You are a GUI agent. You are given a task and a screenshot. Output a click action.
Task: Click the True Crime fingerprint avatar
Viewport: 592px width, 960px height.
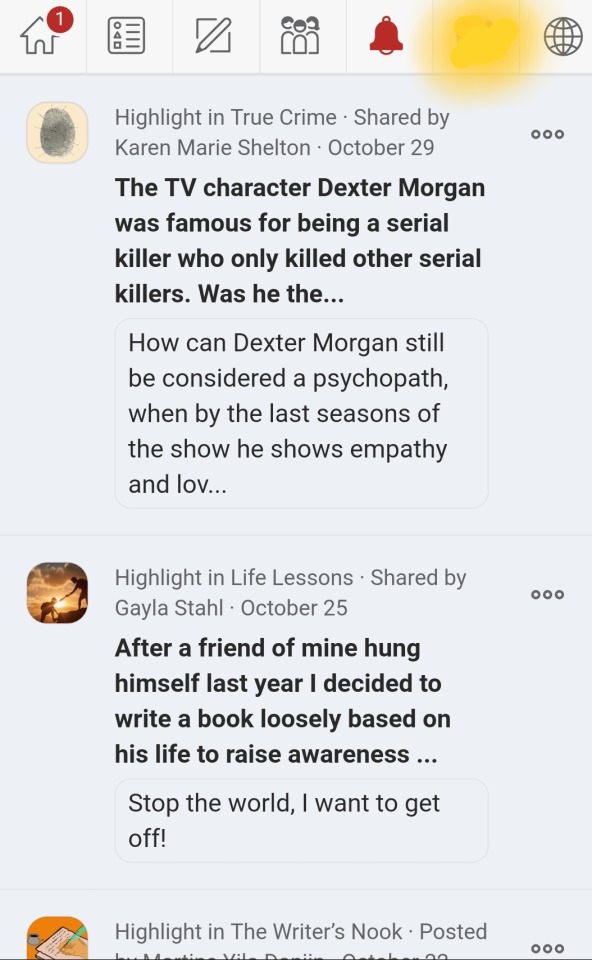(x=58, y=132)
